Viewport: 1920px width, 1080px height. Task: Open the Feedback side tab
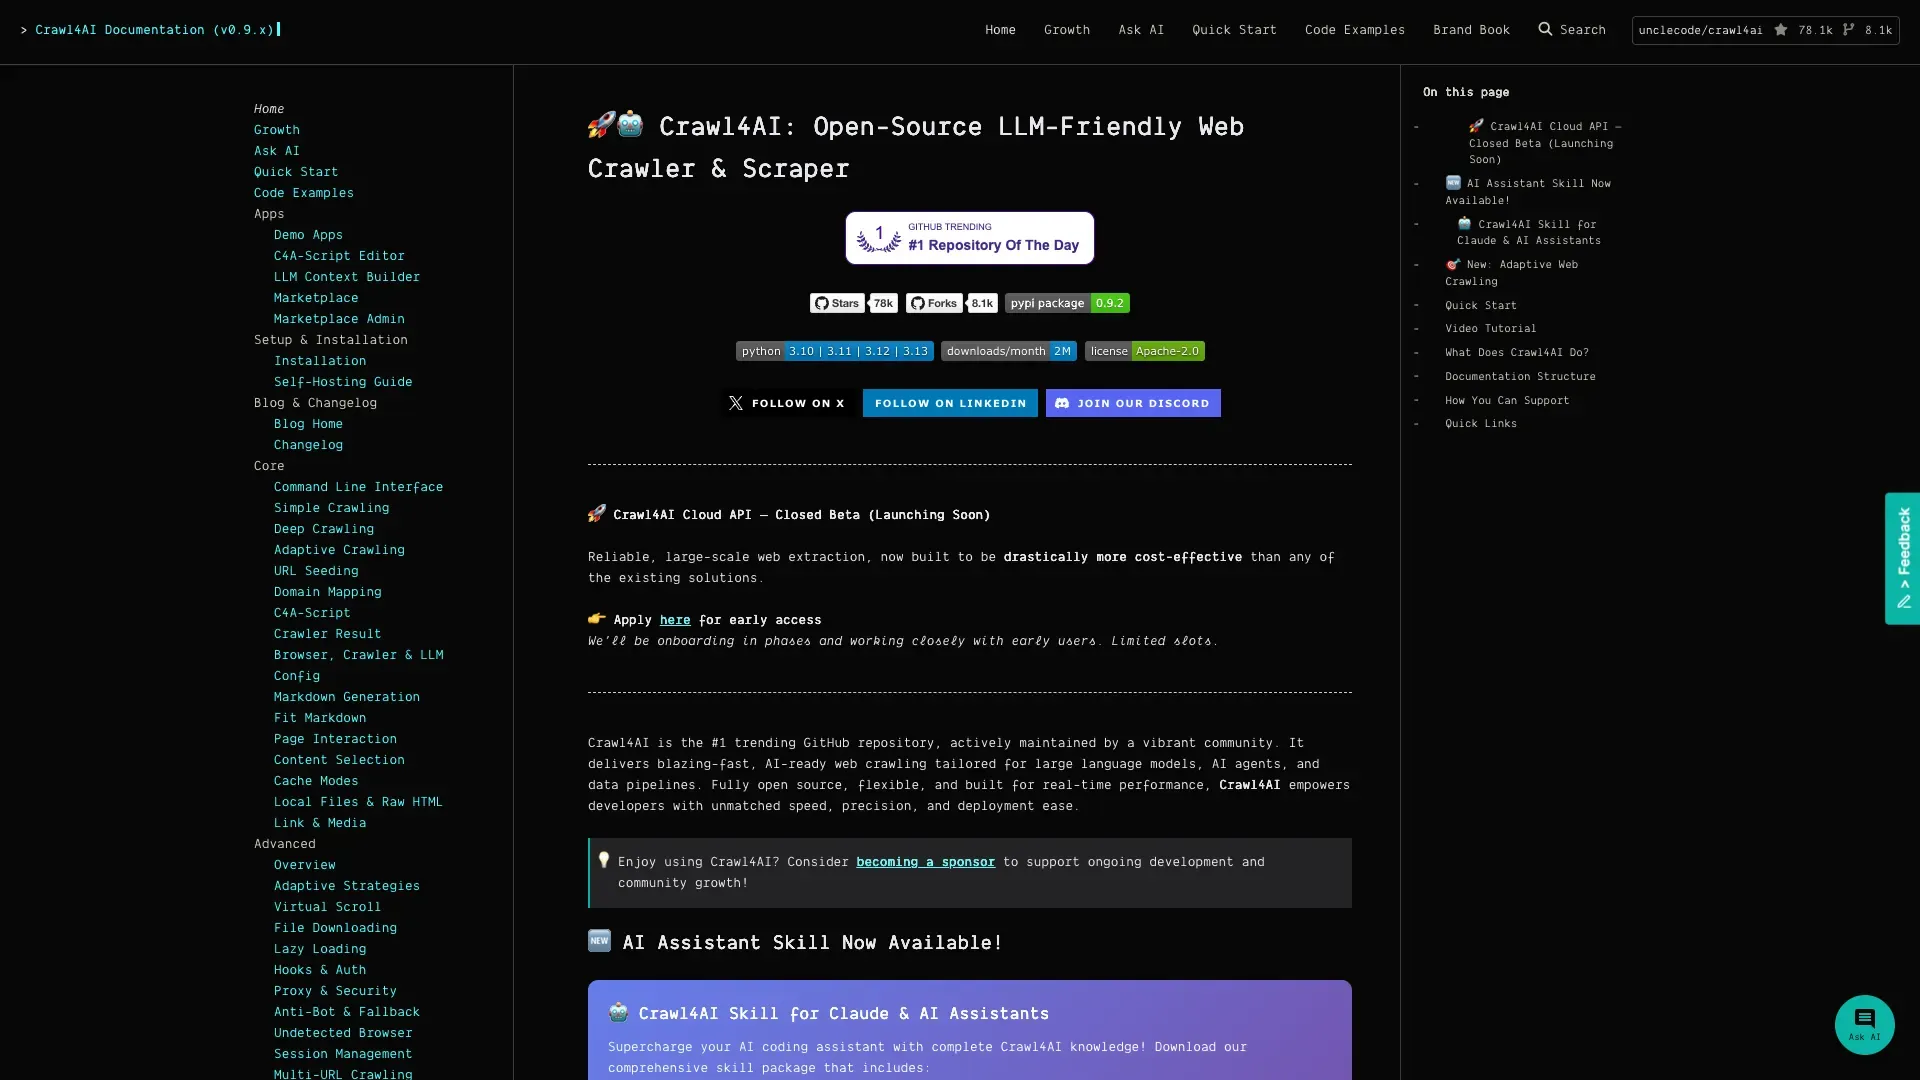coord(1902,558)
